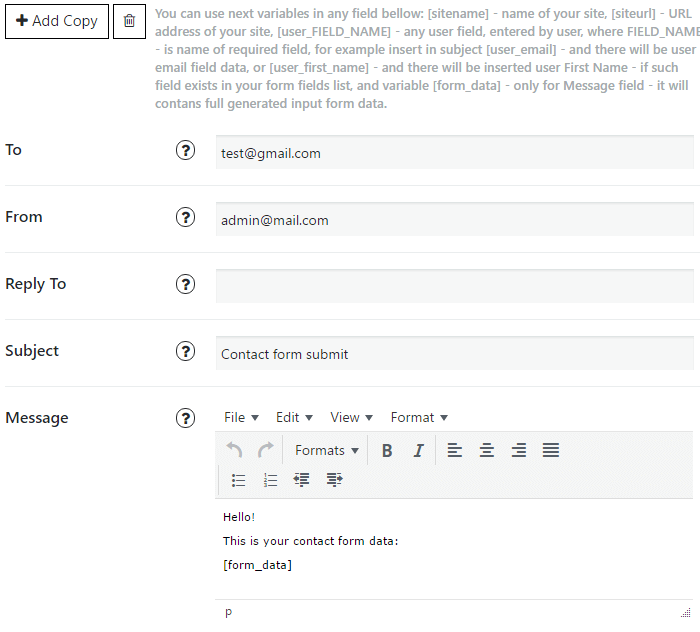Click the From email field
Image resolution: width=700 pixels, height=632 pixels.
pos(454,219)
